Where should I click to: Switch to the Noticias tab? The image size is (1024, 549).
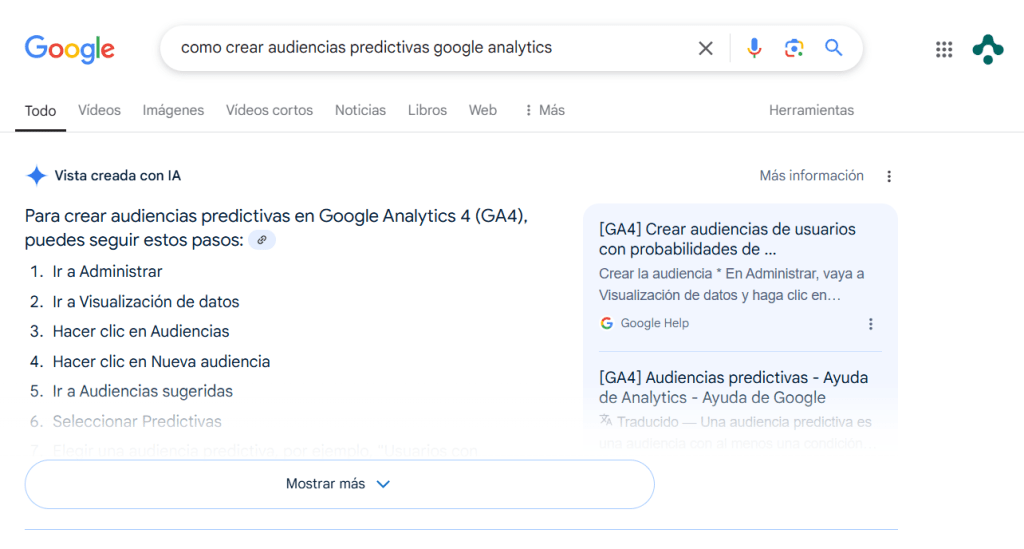[360, 110]
